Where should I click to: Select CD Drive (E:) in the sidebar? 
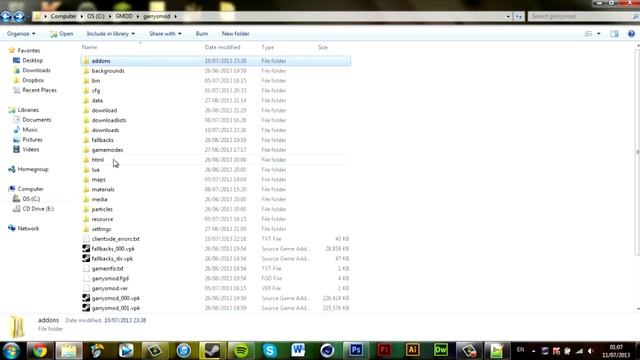coord(38,209)
